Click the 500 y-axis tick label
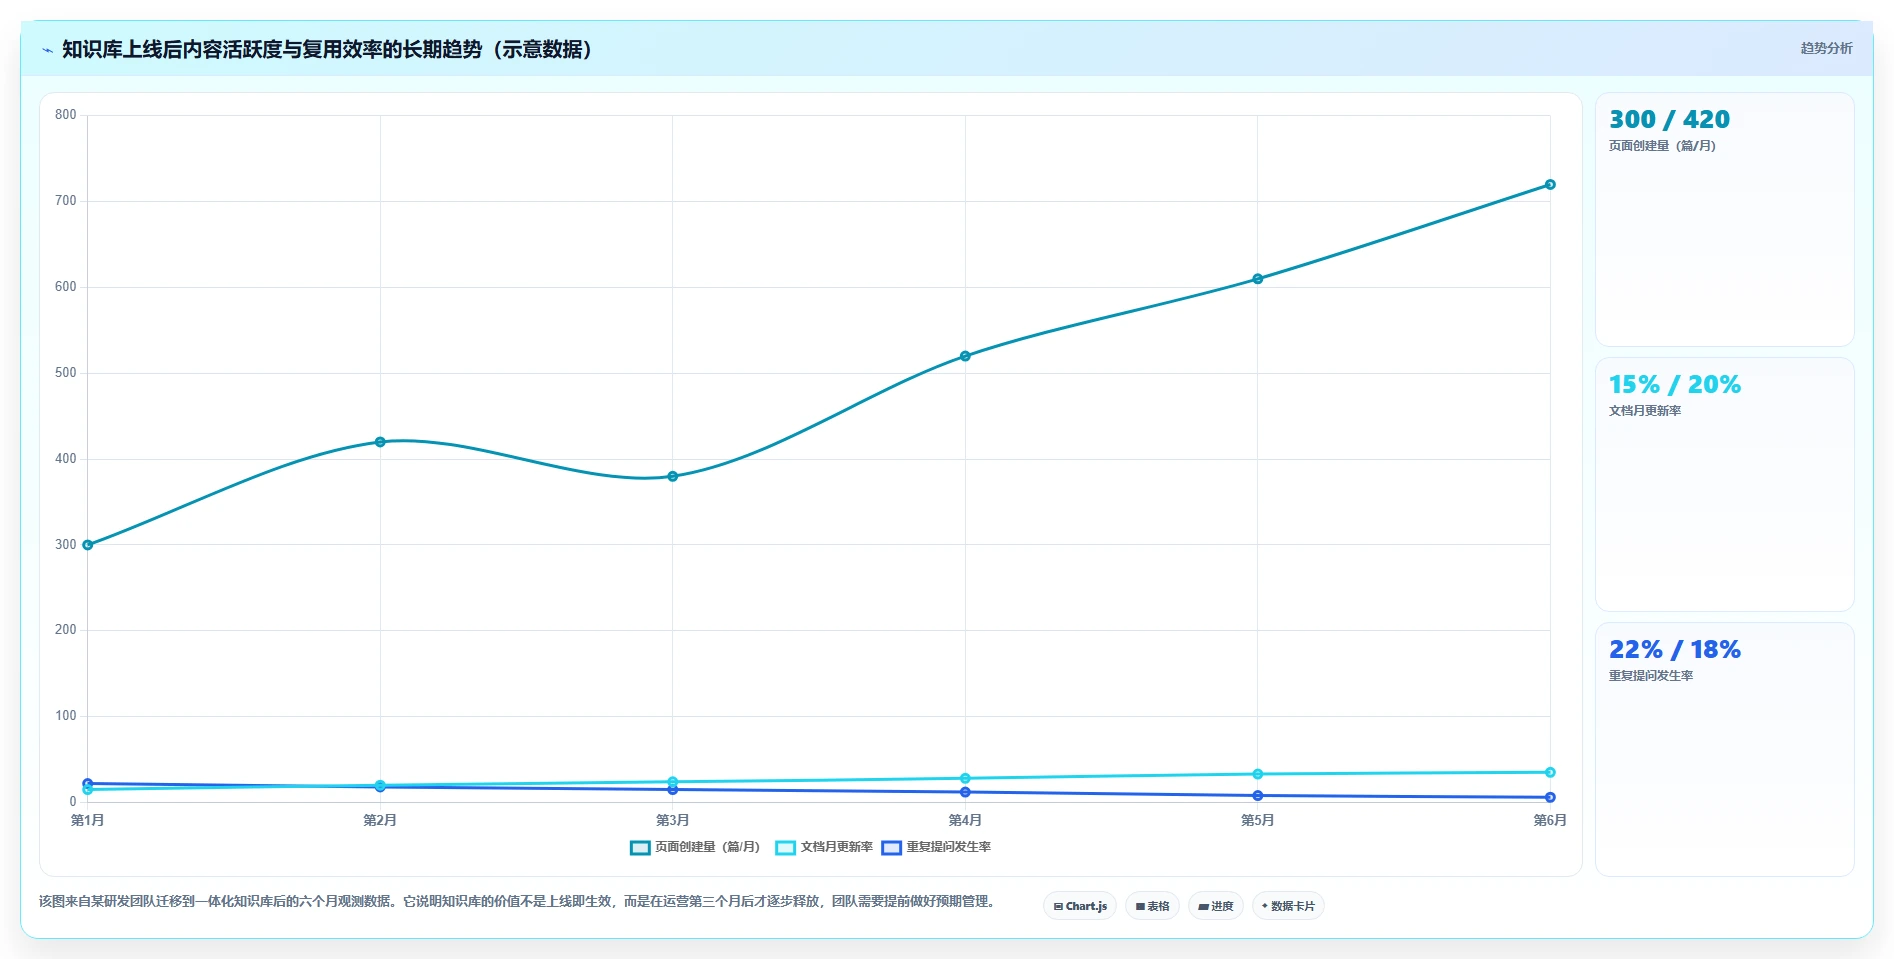This screenshot has width=1894, height=959. click(66, 373)
